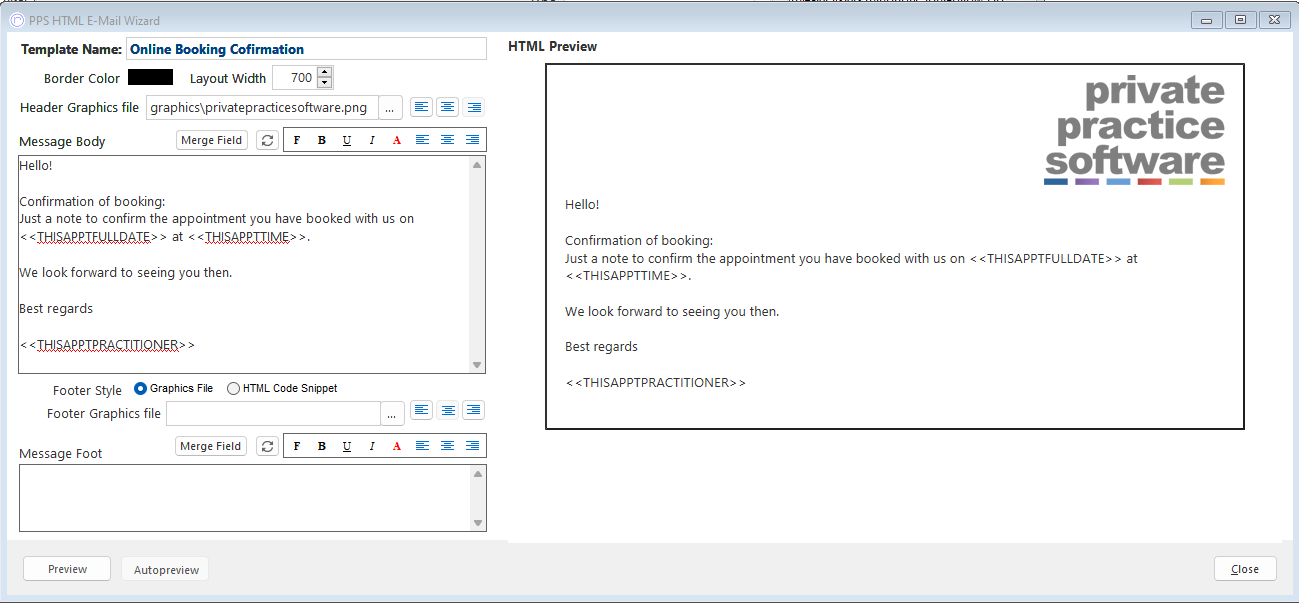Viewport: 1299px width, 605px height.
Task: Center text in Message Foot toolbar
Action: point(447,446)
